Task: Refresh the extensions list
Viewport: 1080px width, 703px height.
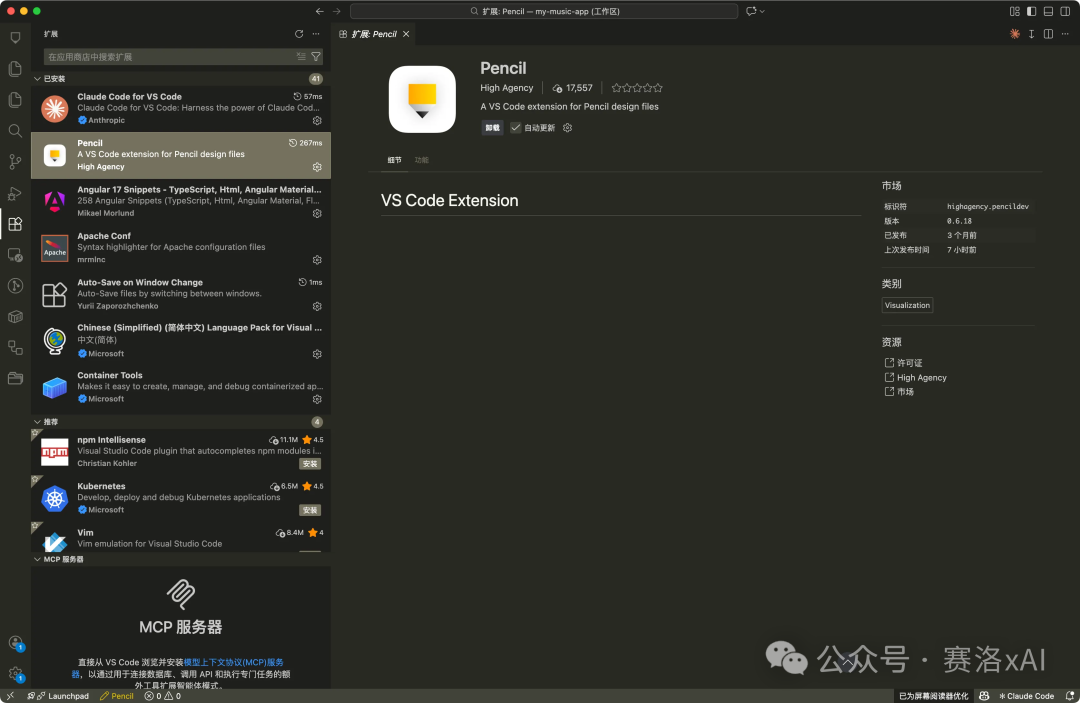Action: click(x=298, y=34)
